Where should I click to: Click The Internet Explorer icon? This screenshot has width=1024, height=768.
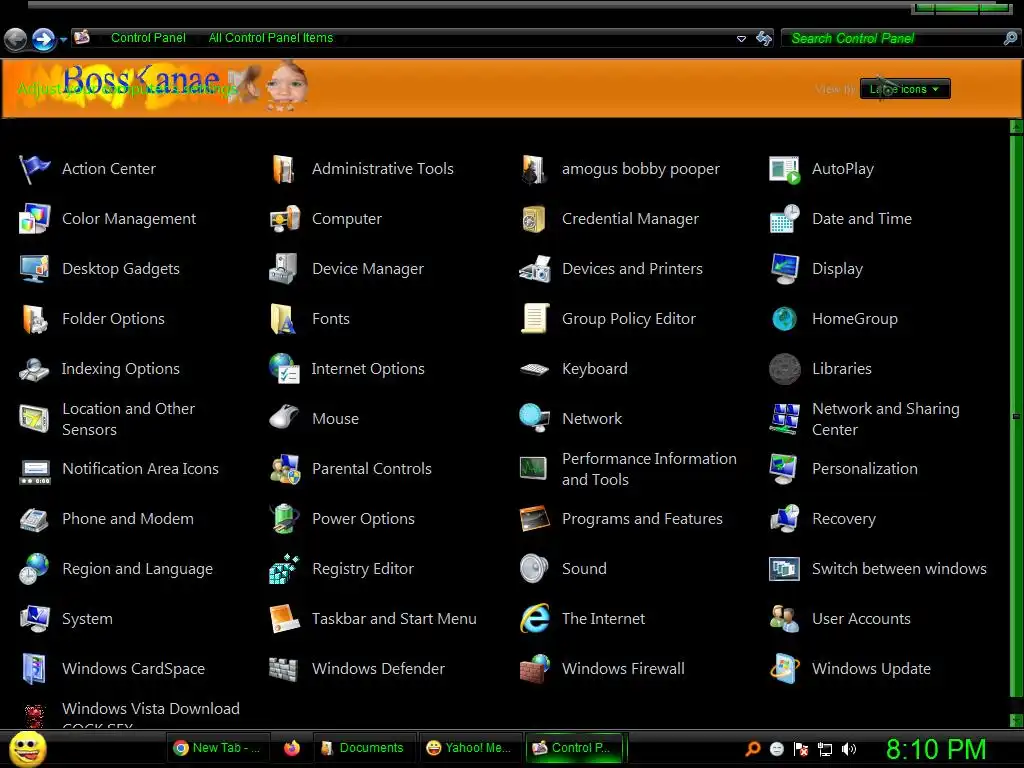click(x=535, y=618)
